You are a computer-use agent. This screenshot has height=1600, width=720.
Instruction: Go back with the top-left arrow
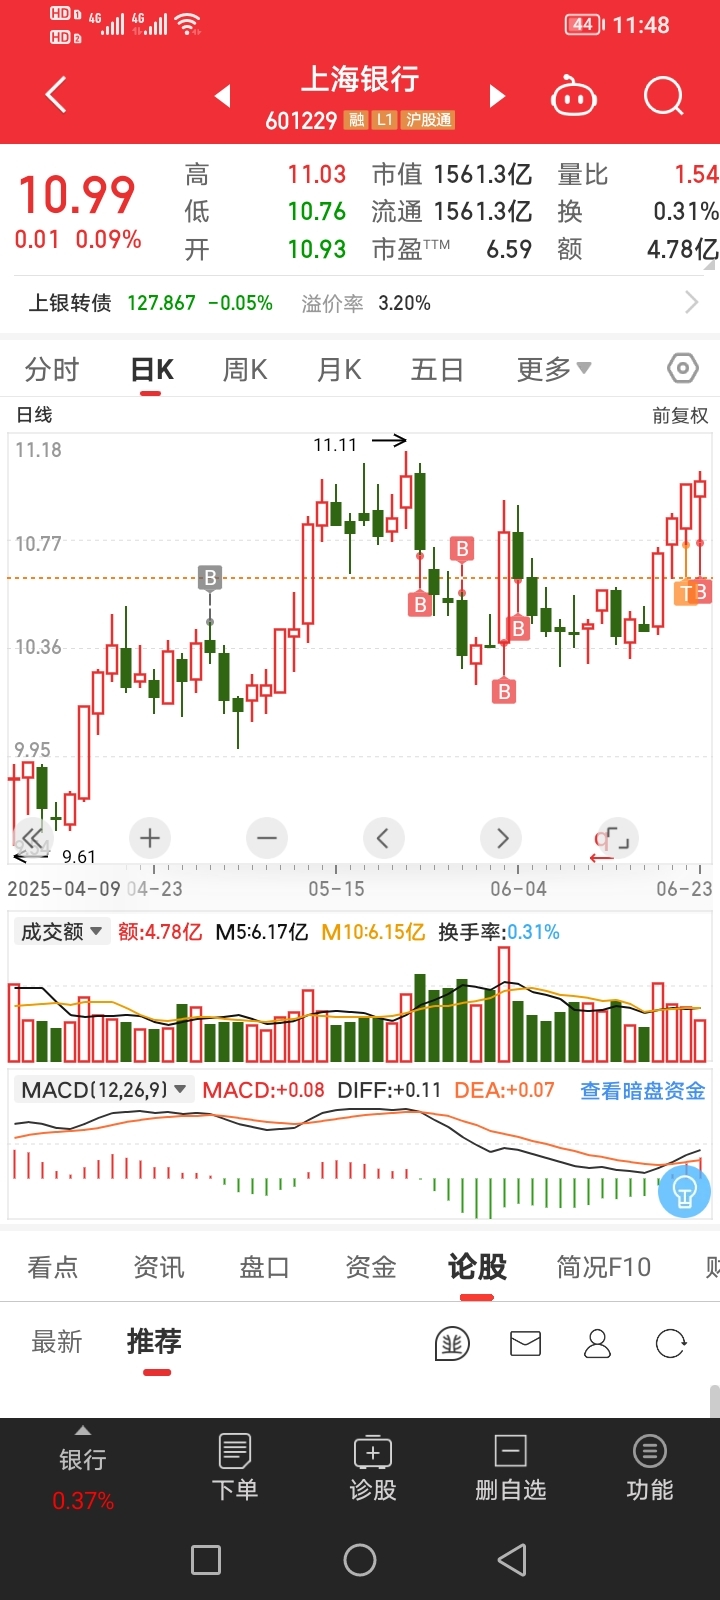tap(57, 95)
